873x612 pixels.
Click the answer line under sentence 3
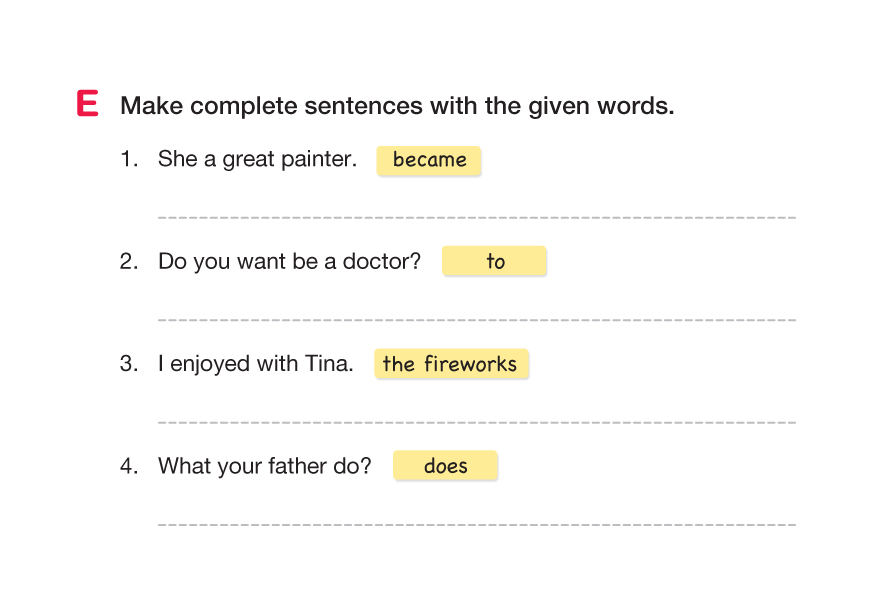pyautogui.click(x=477, y=421)
